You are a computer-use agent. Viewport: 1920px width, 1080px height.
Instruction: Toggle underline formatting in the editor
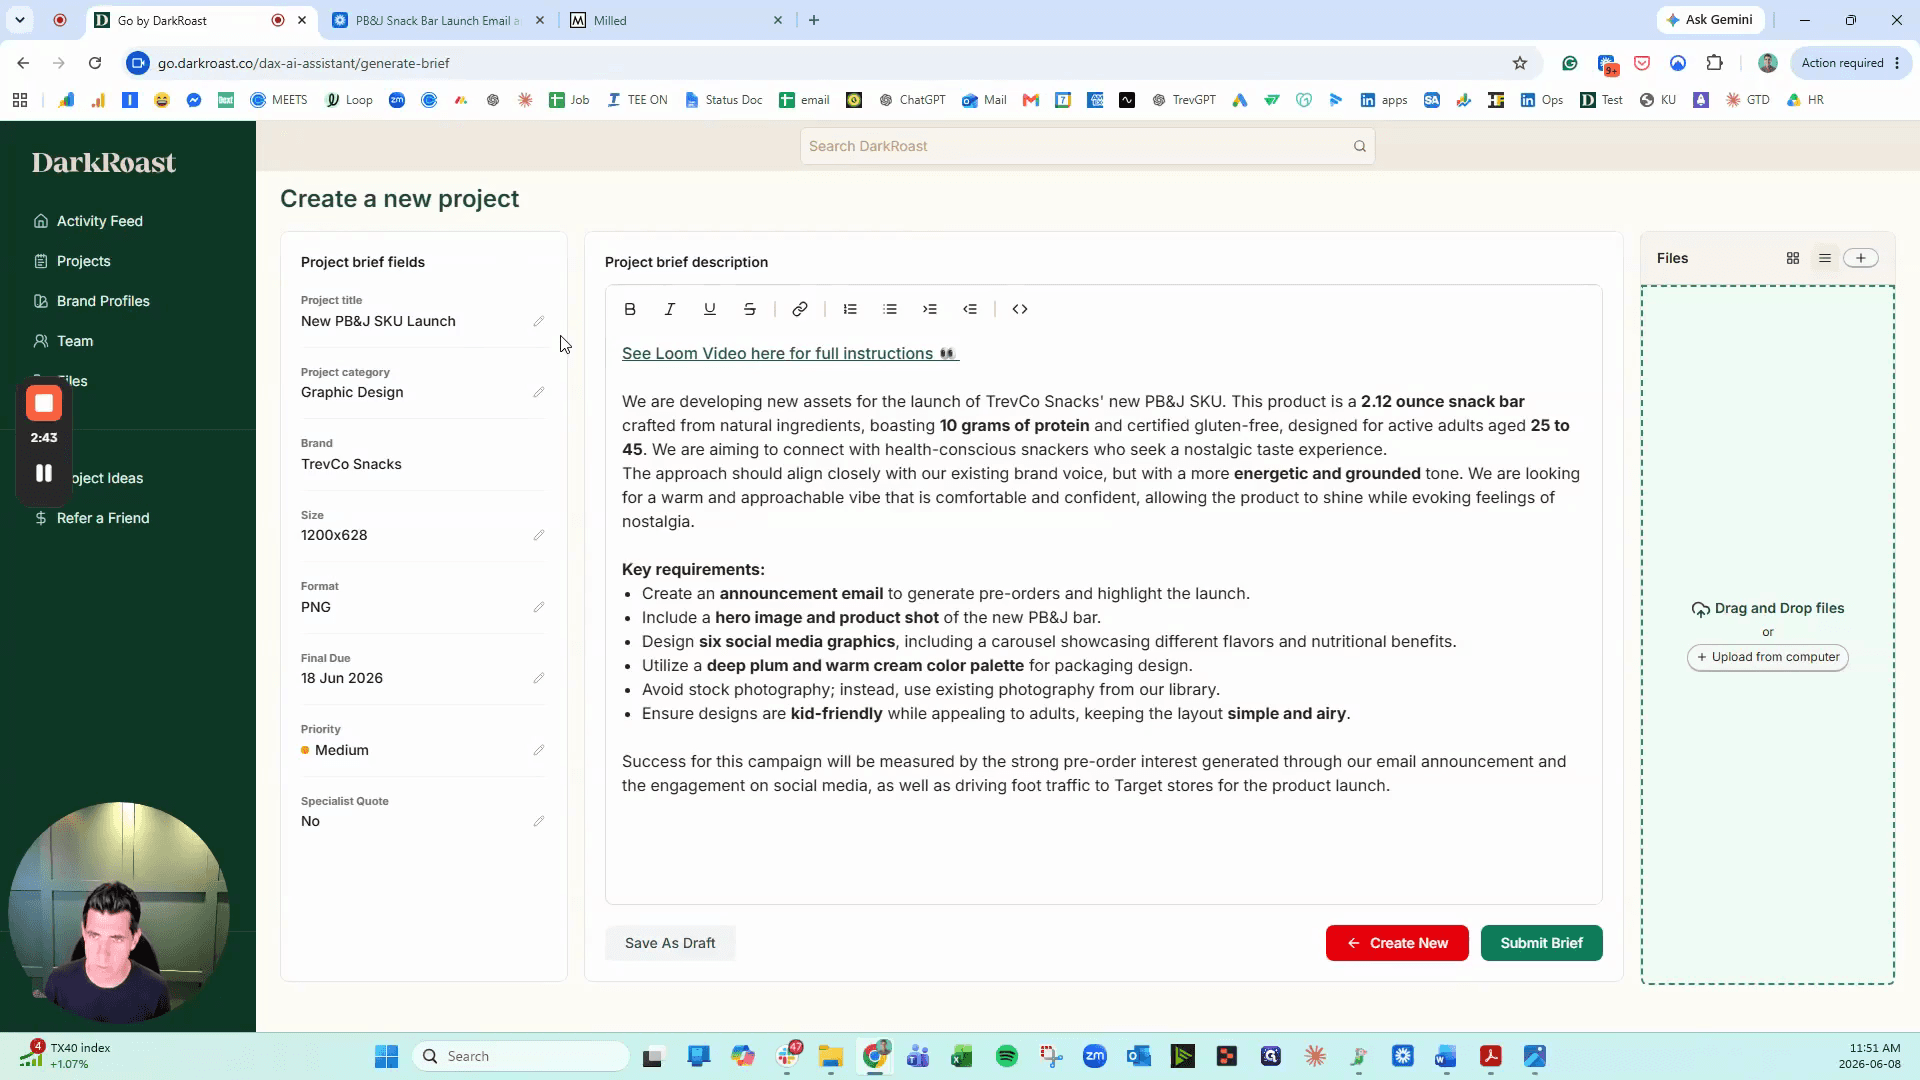point(710,309)
